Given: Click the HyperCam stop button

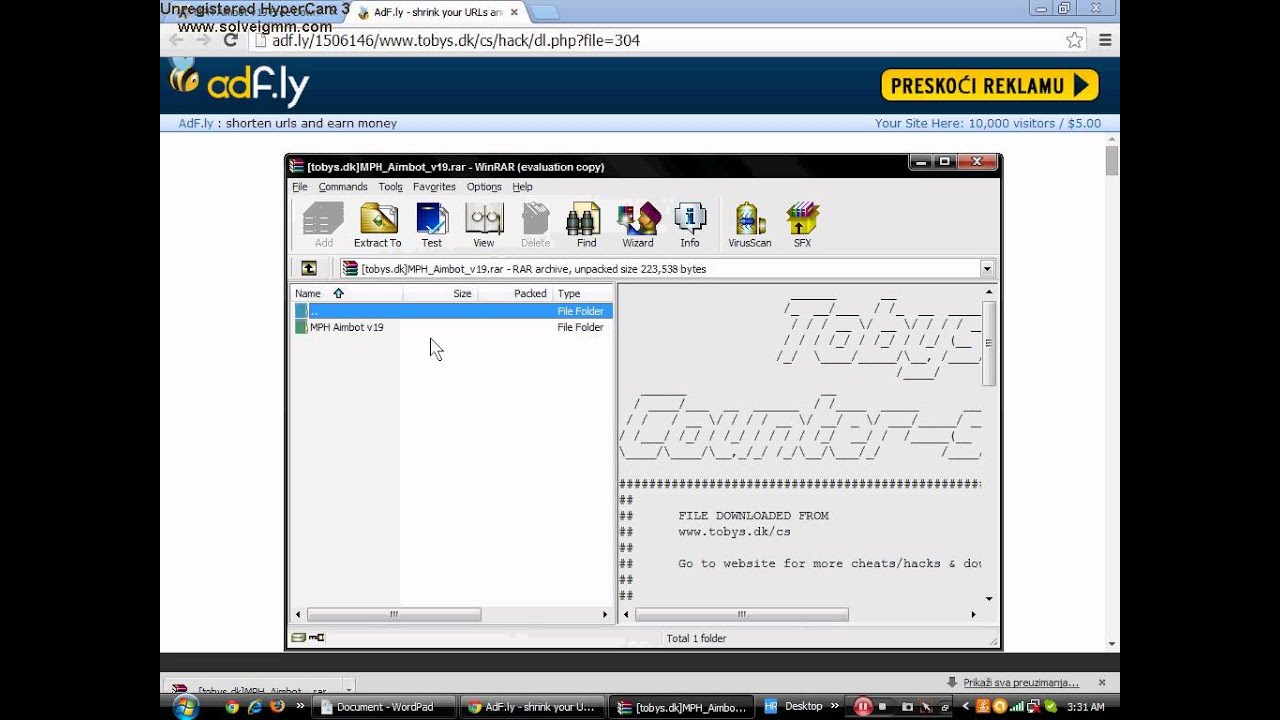Looking at the screenshot, I should coord(882,706).
